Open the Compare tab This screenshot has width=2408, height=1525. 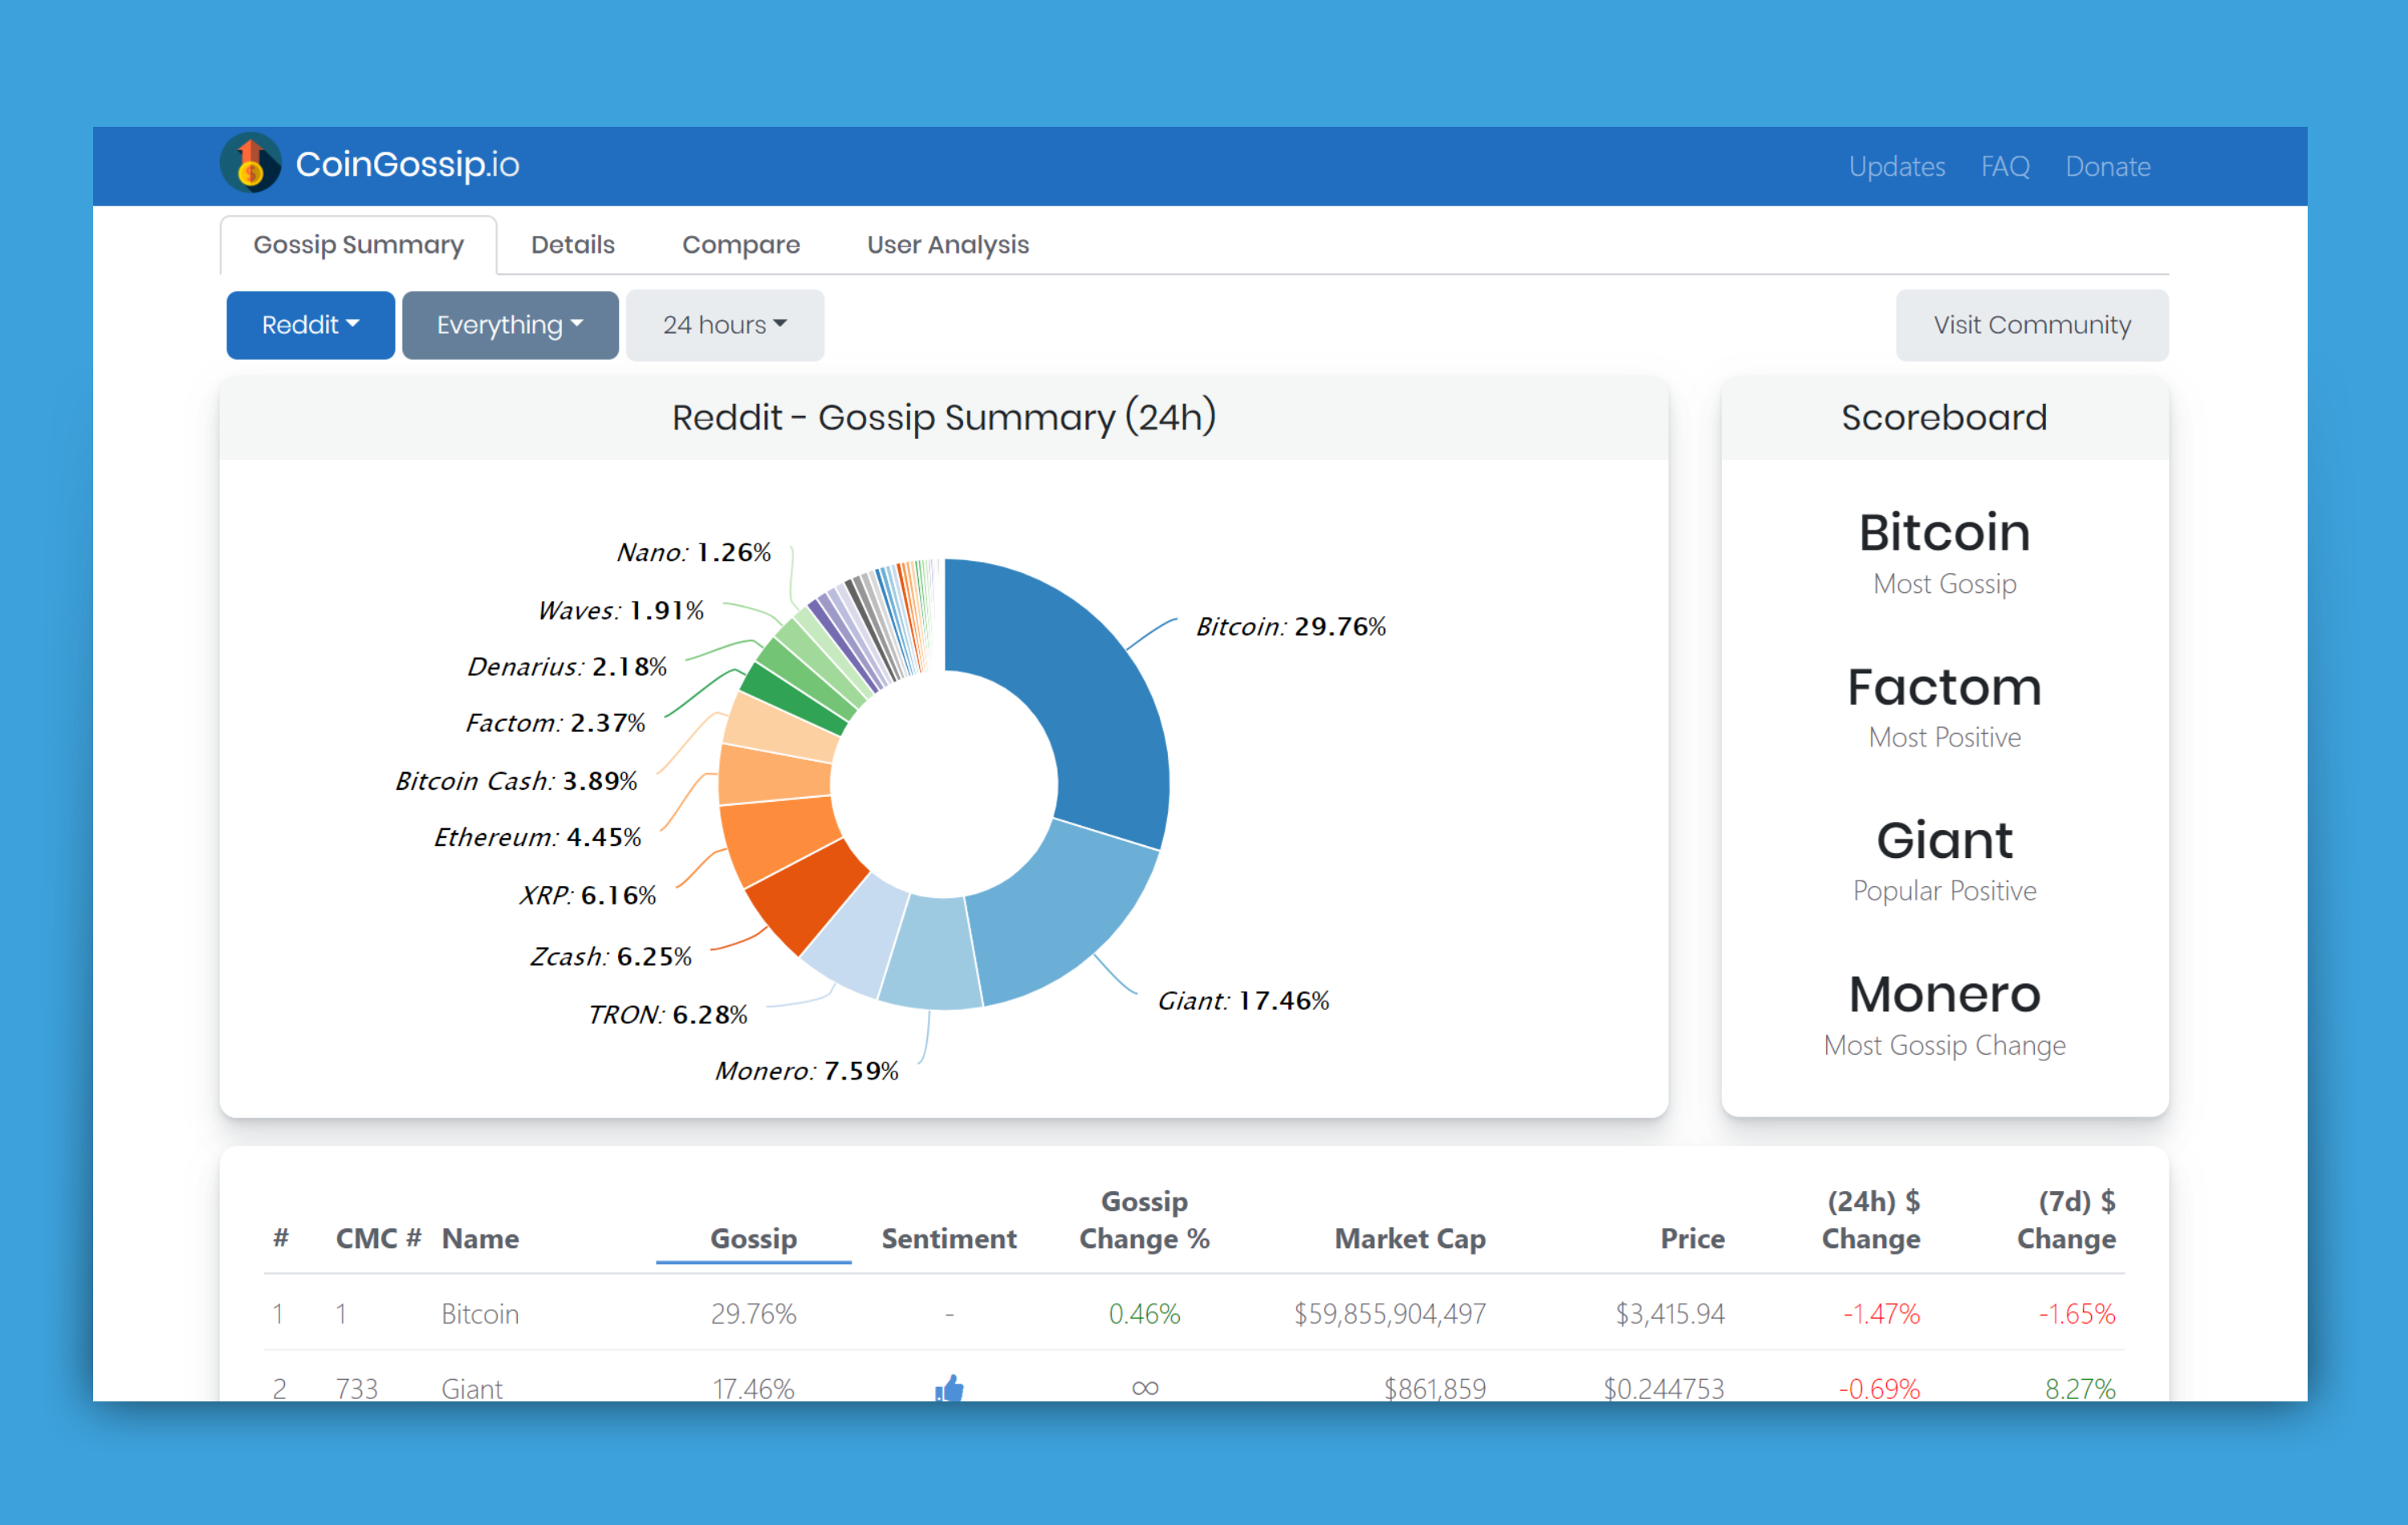(741, 245)
